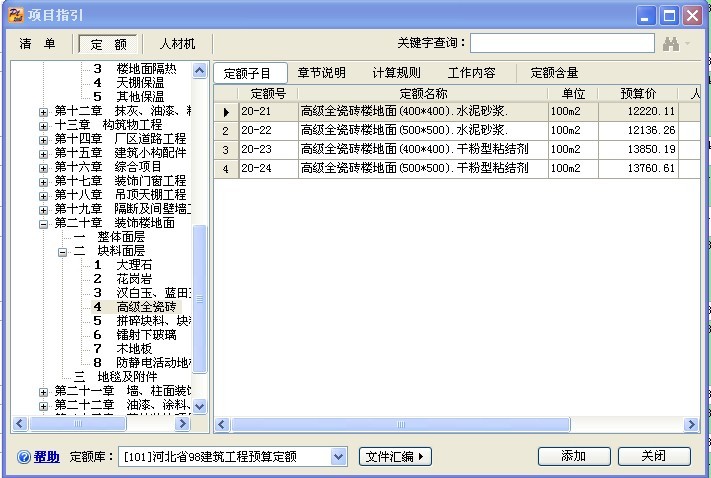Switch to the 人材机 tab
711x478 pixels.
coord(177,44)
